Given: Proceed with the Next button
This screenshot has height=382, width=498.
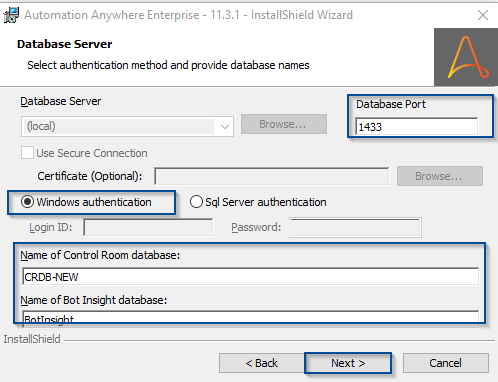Looking at the screenshot, I should pos(348,363).
